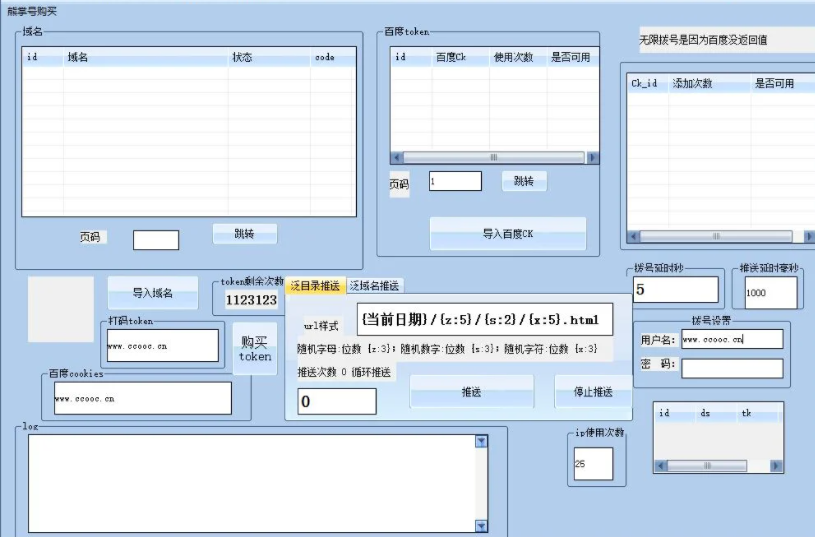815x537 pixels.
Task: Click the id column header in 域名 table
Action: tap(43, 57)
